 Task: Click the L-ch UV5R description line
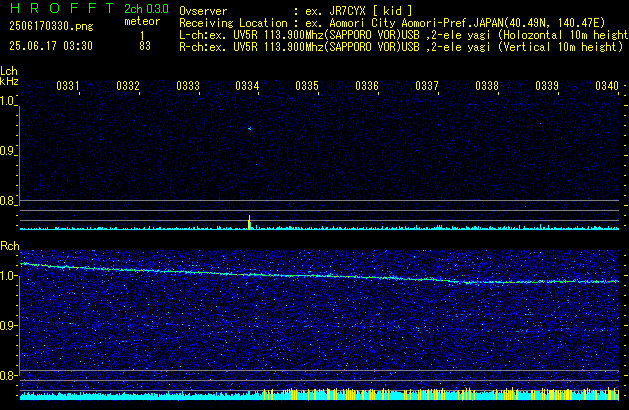[x=404, y=35]
